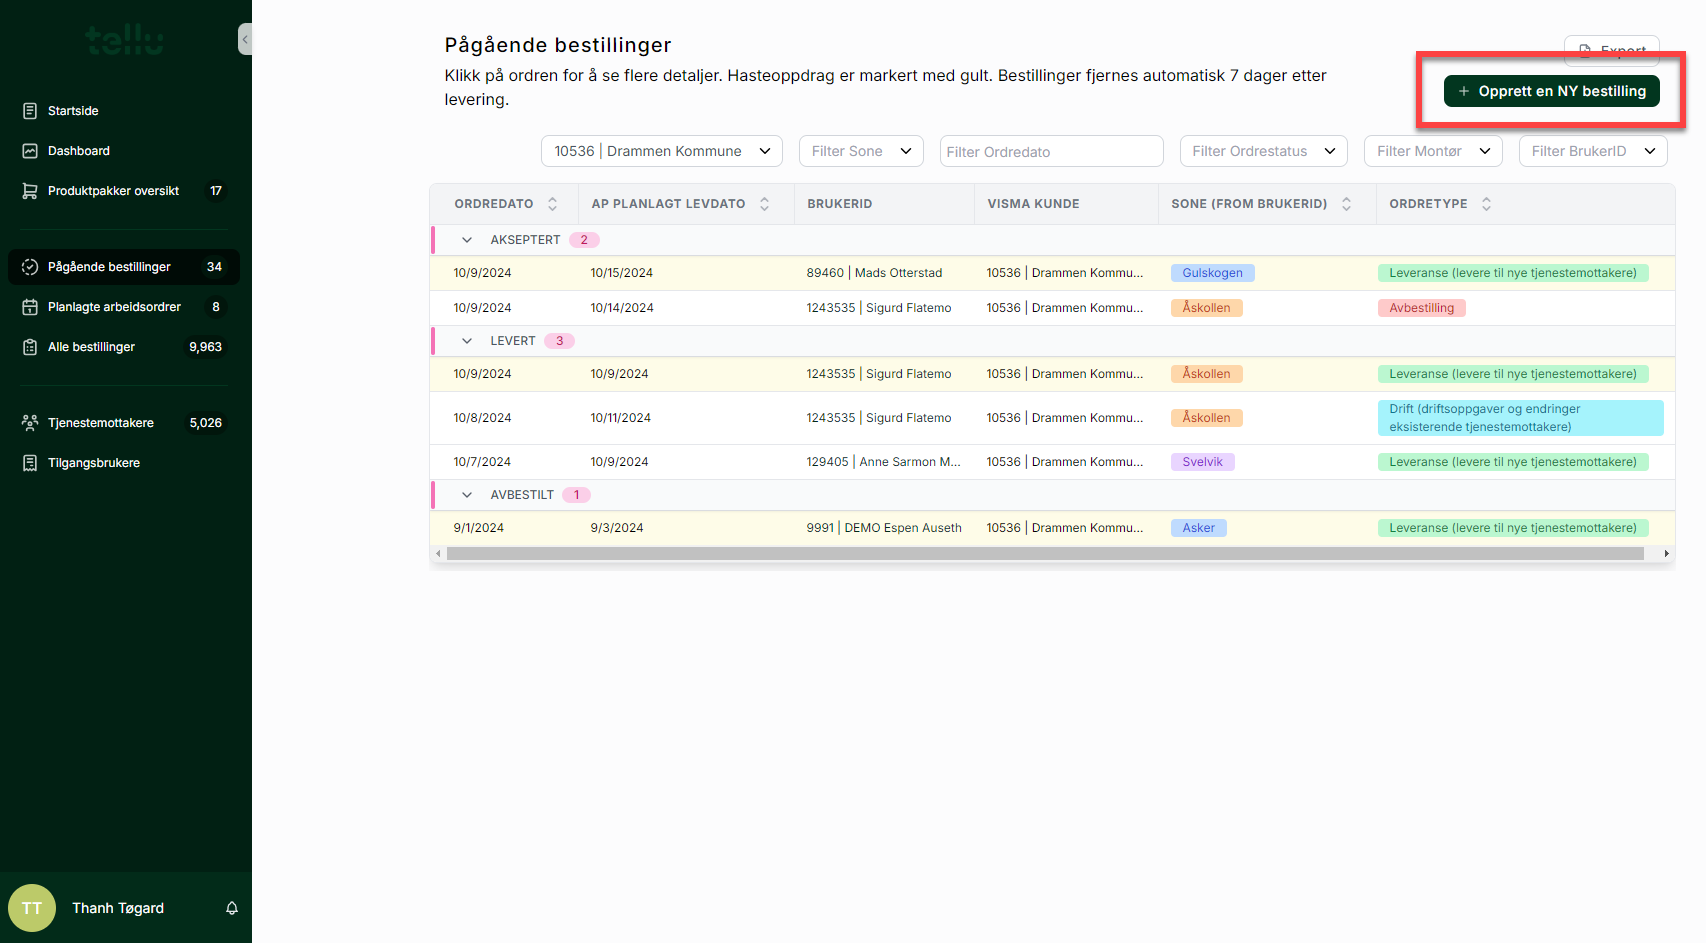Viewport: 1706px width, 943px height.
Task: Click the Dashboard chart icon
Action: [30, 151]
